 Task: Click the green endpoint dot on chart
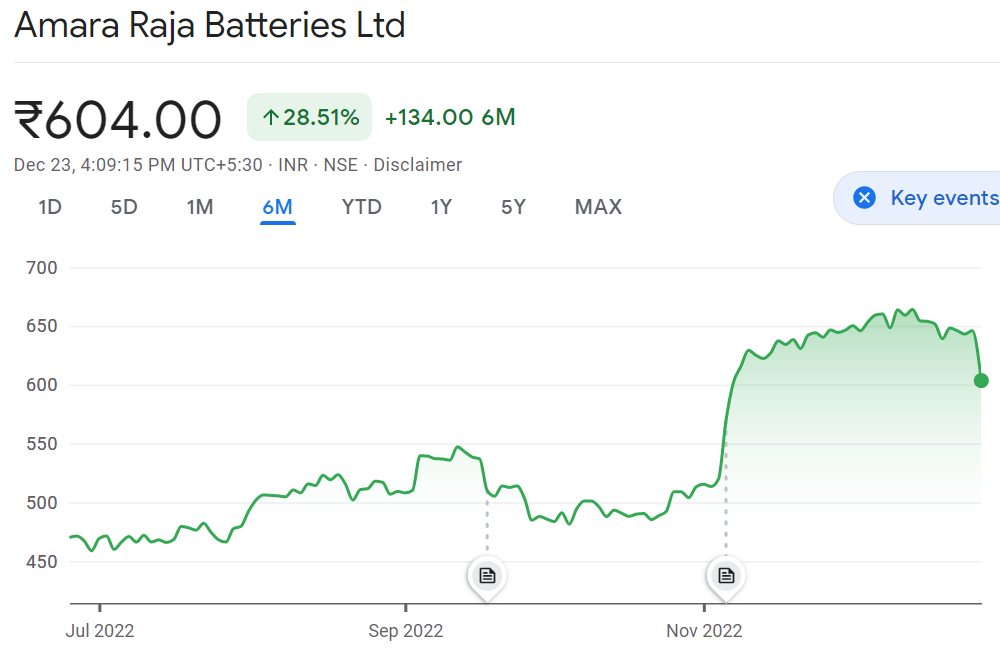click(x=981, y=380)
